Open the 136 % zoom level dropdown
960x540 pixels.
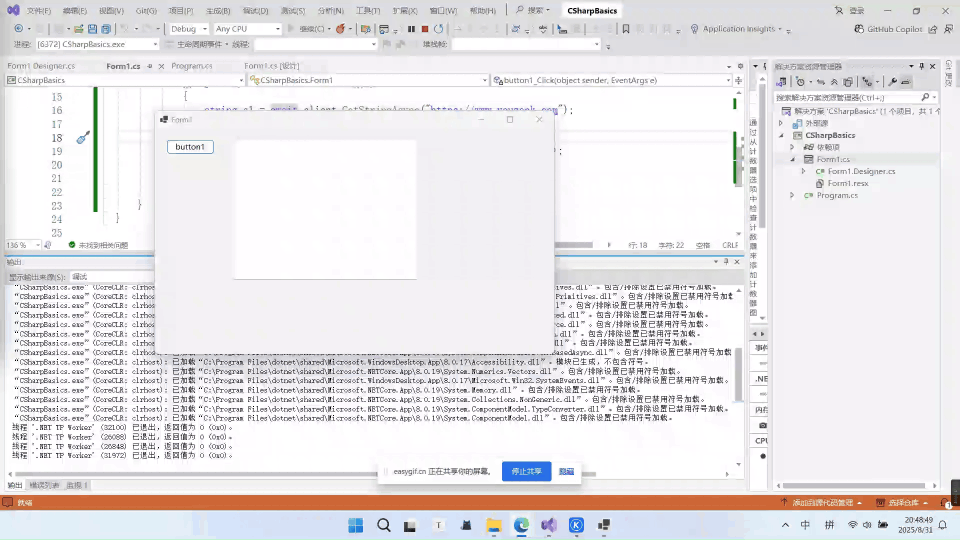pyautogui.click(x=23, y=245)
